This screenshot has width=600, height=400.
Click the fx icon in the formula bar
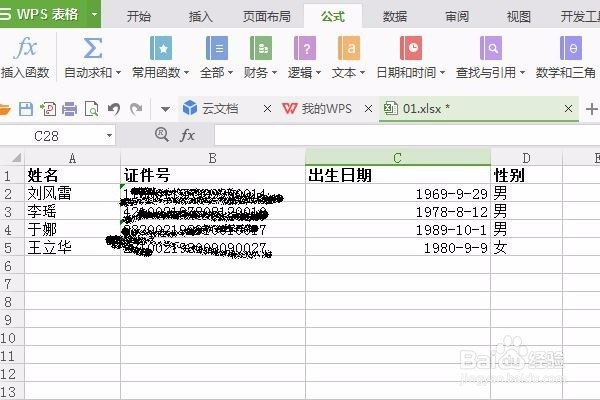click(188, 135)
